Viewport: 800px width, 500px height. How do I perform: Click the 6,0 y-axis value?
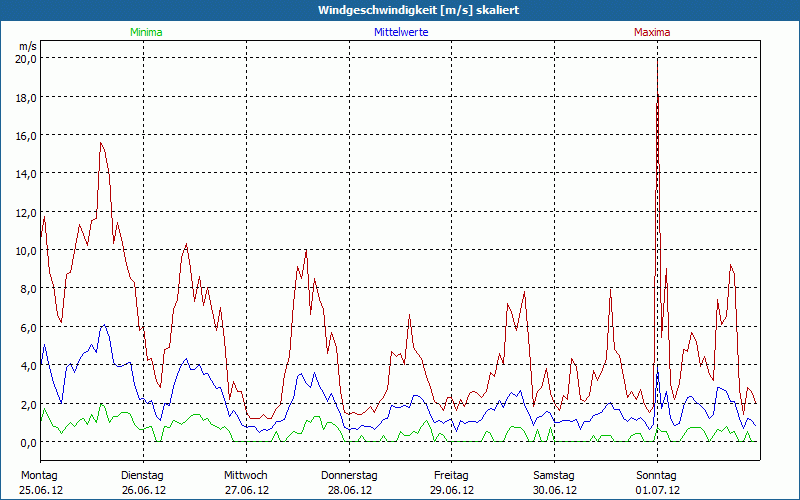click(x=29, y=328)
